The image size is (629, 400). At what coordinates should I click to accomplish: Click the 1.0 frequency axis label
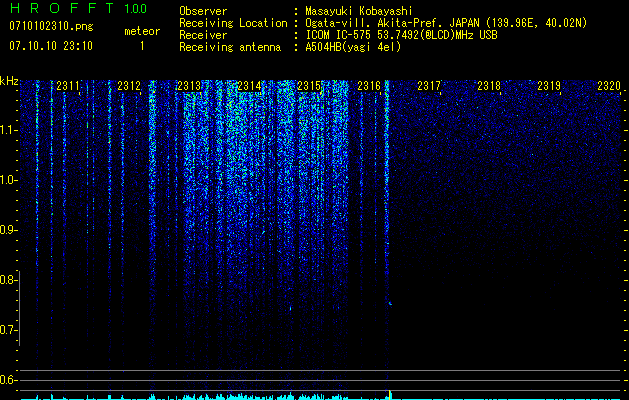click(x=8, y=180)
